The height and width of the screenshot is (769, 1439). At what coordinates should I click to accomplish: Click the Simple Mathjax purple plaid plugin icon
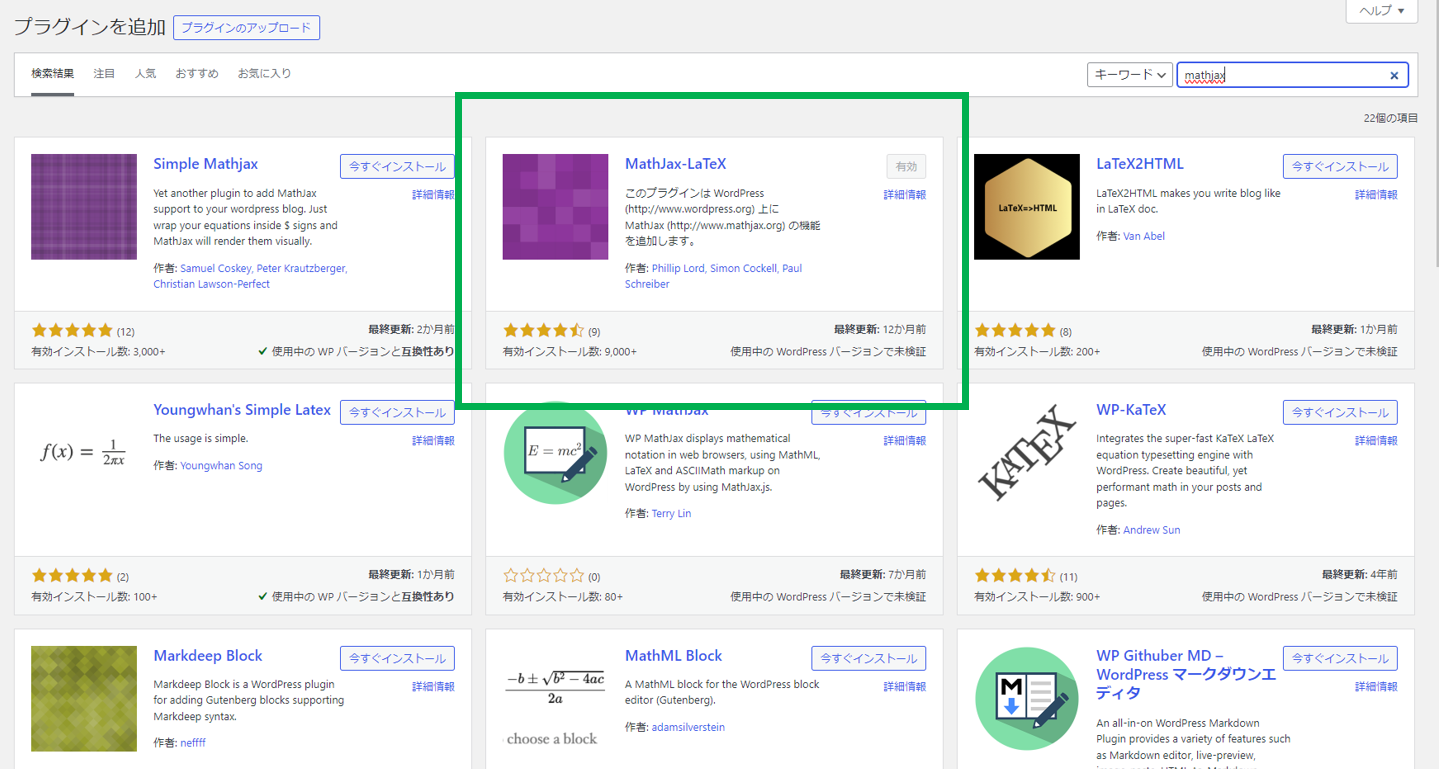(83, 207)
